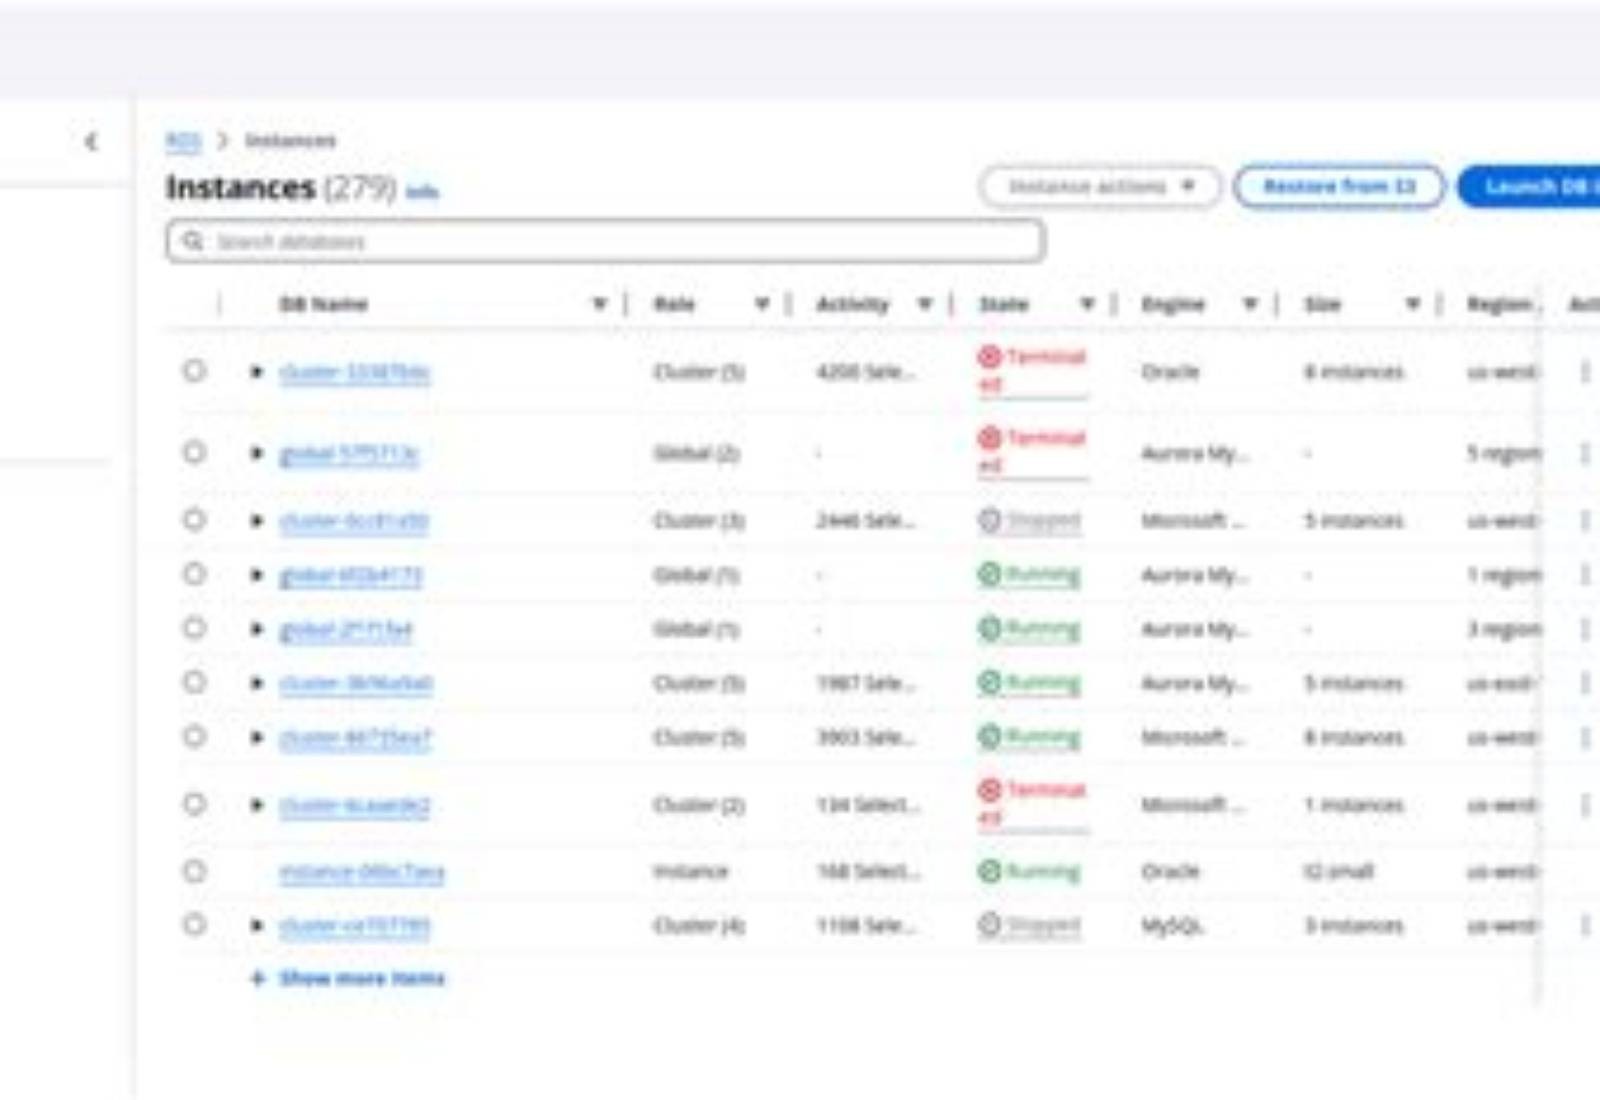This screenshot has width=1600, height=1100.
Task: Collapse the sidebar with the left chevron
Action: click(x=91, y=141)
